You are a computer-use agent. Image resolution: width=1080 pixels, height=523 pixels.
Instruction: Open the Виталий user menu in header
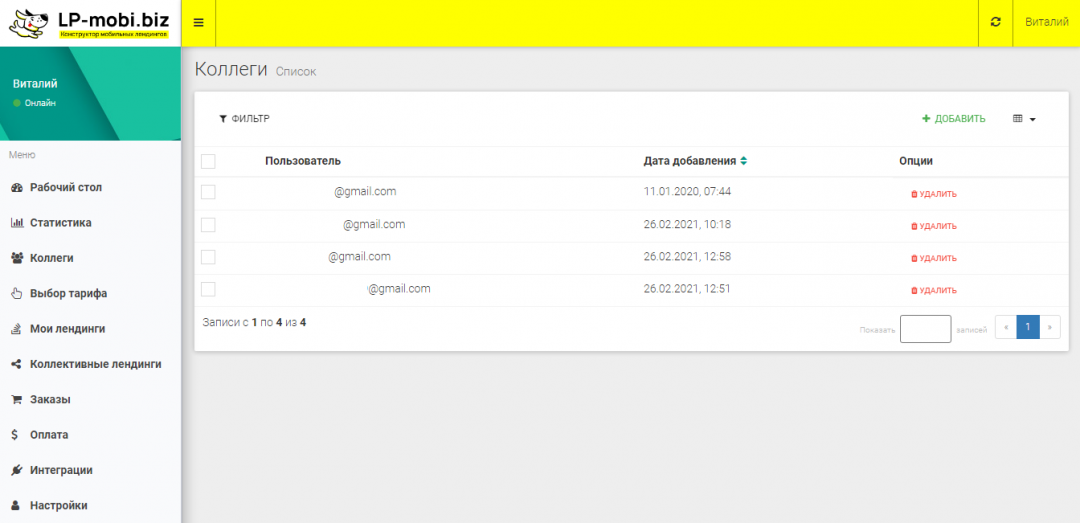1046,22
